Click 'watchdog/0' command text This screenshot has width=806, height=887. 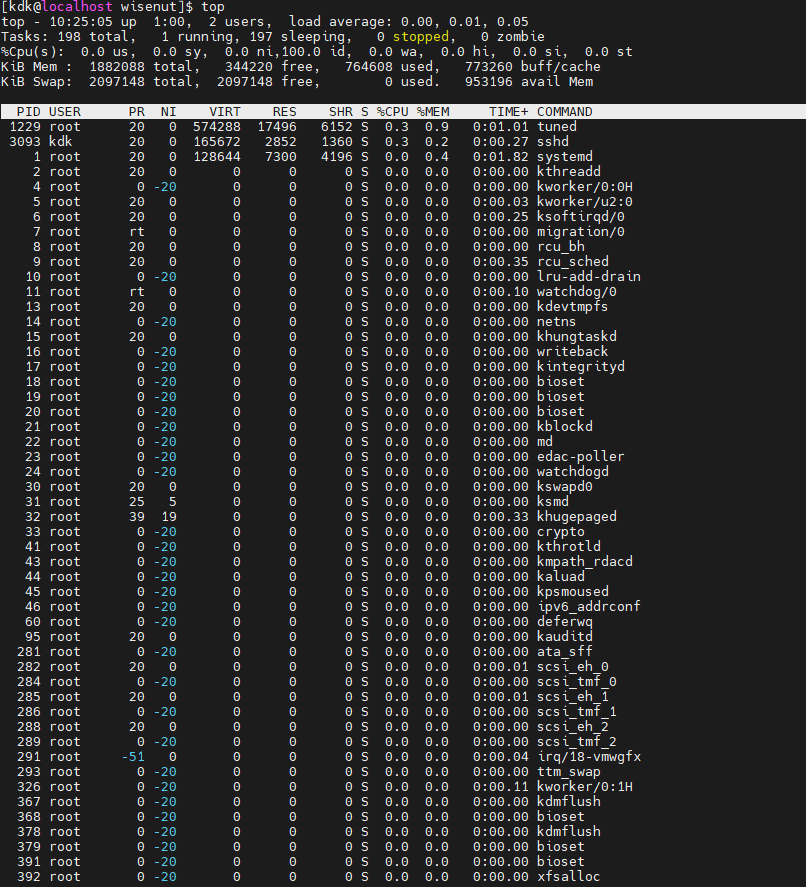tap(577, 291)
